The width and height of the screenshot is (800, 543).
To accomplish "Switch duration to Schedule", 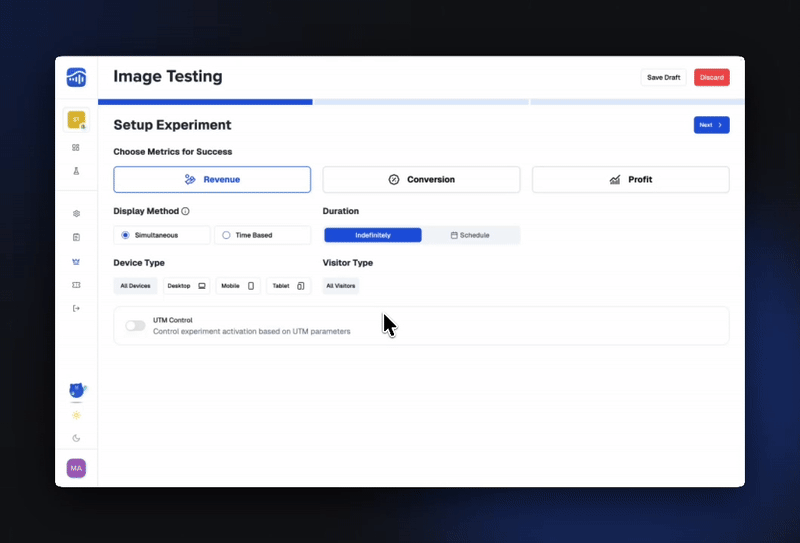I will coord(470,235).
